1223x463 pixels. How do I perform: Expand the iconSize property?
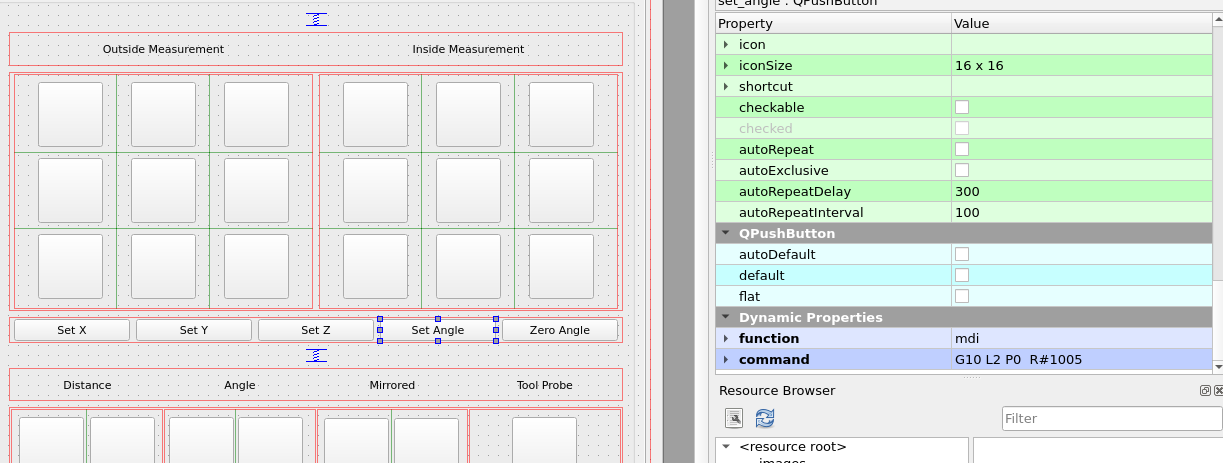pyautogui.click(x=726, y=66)
